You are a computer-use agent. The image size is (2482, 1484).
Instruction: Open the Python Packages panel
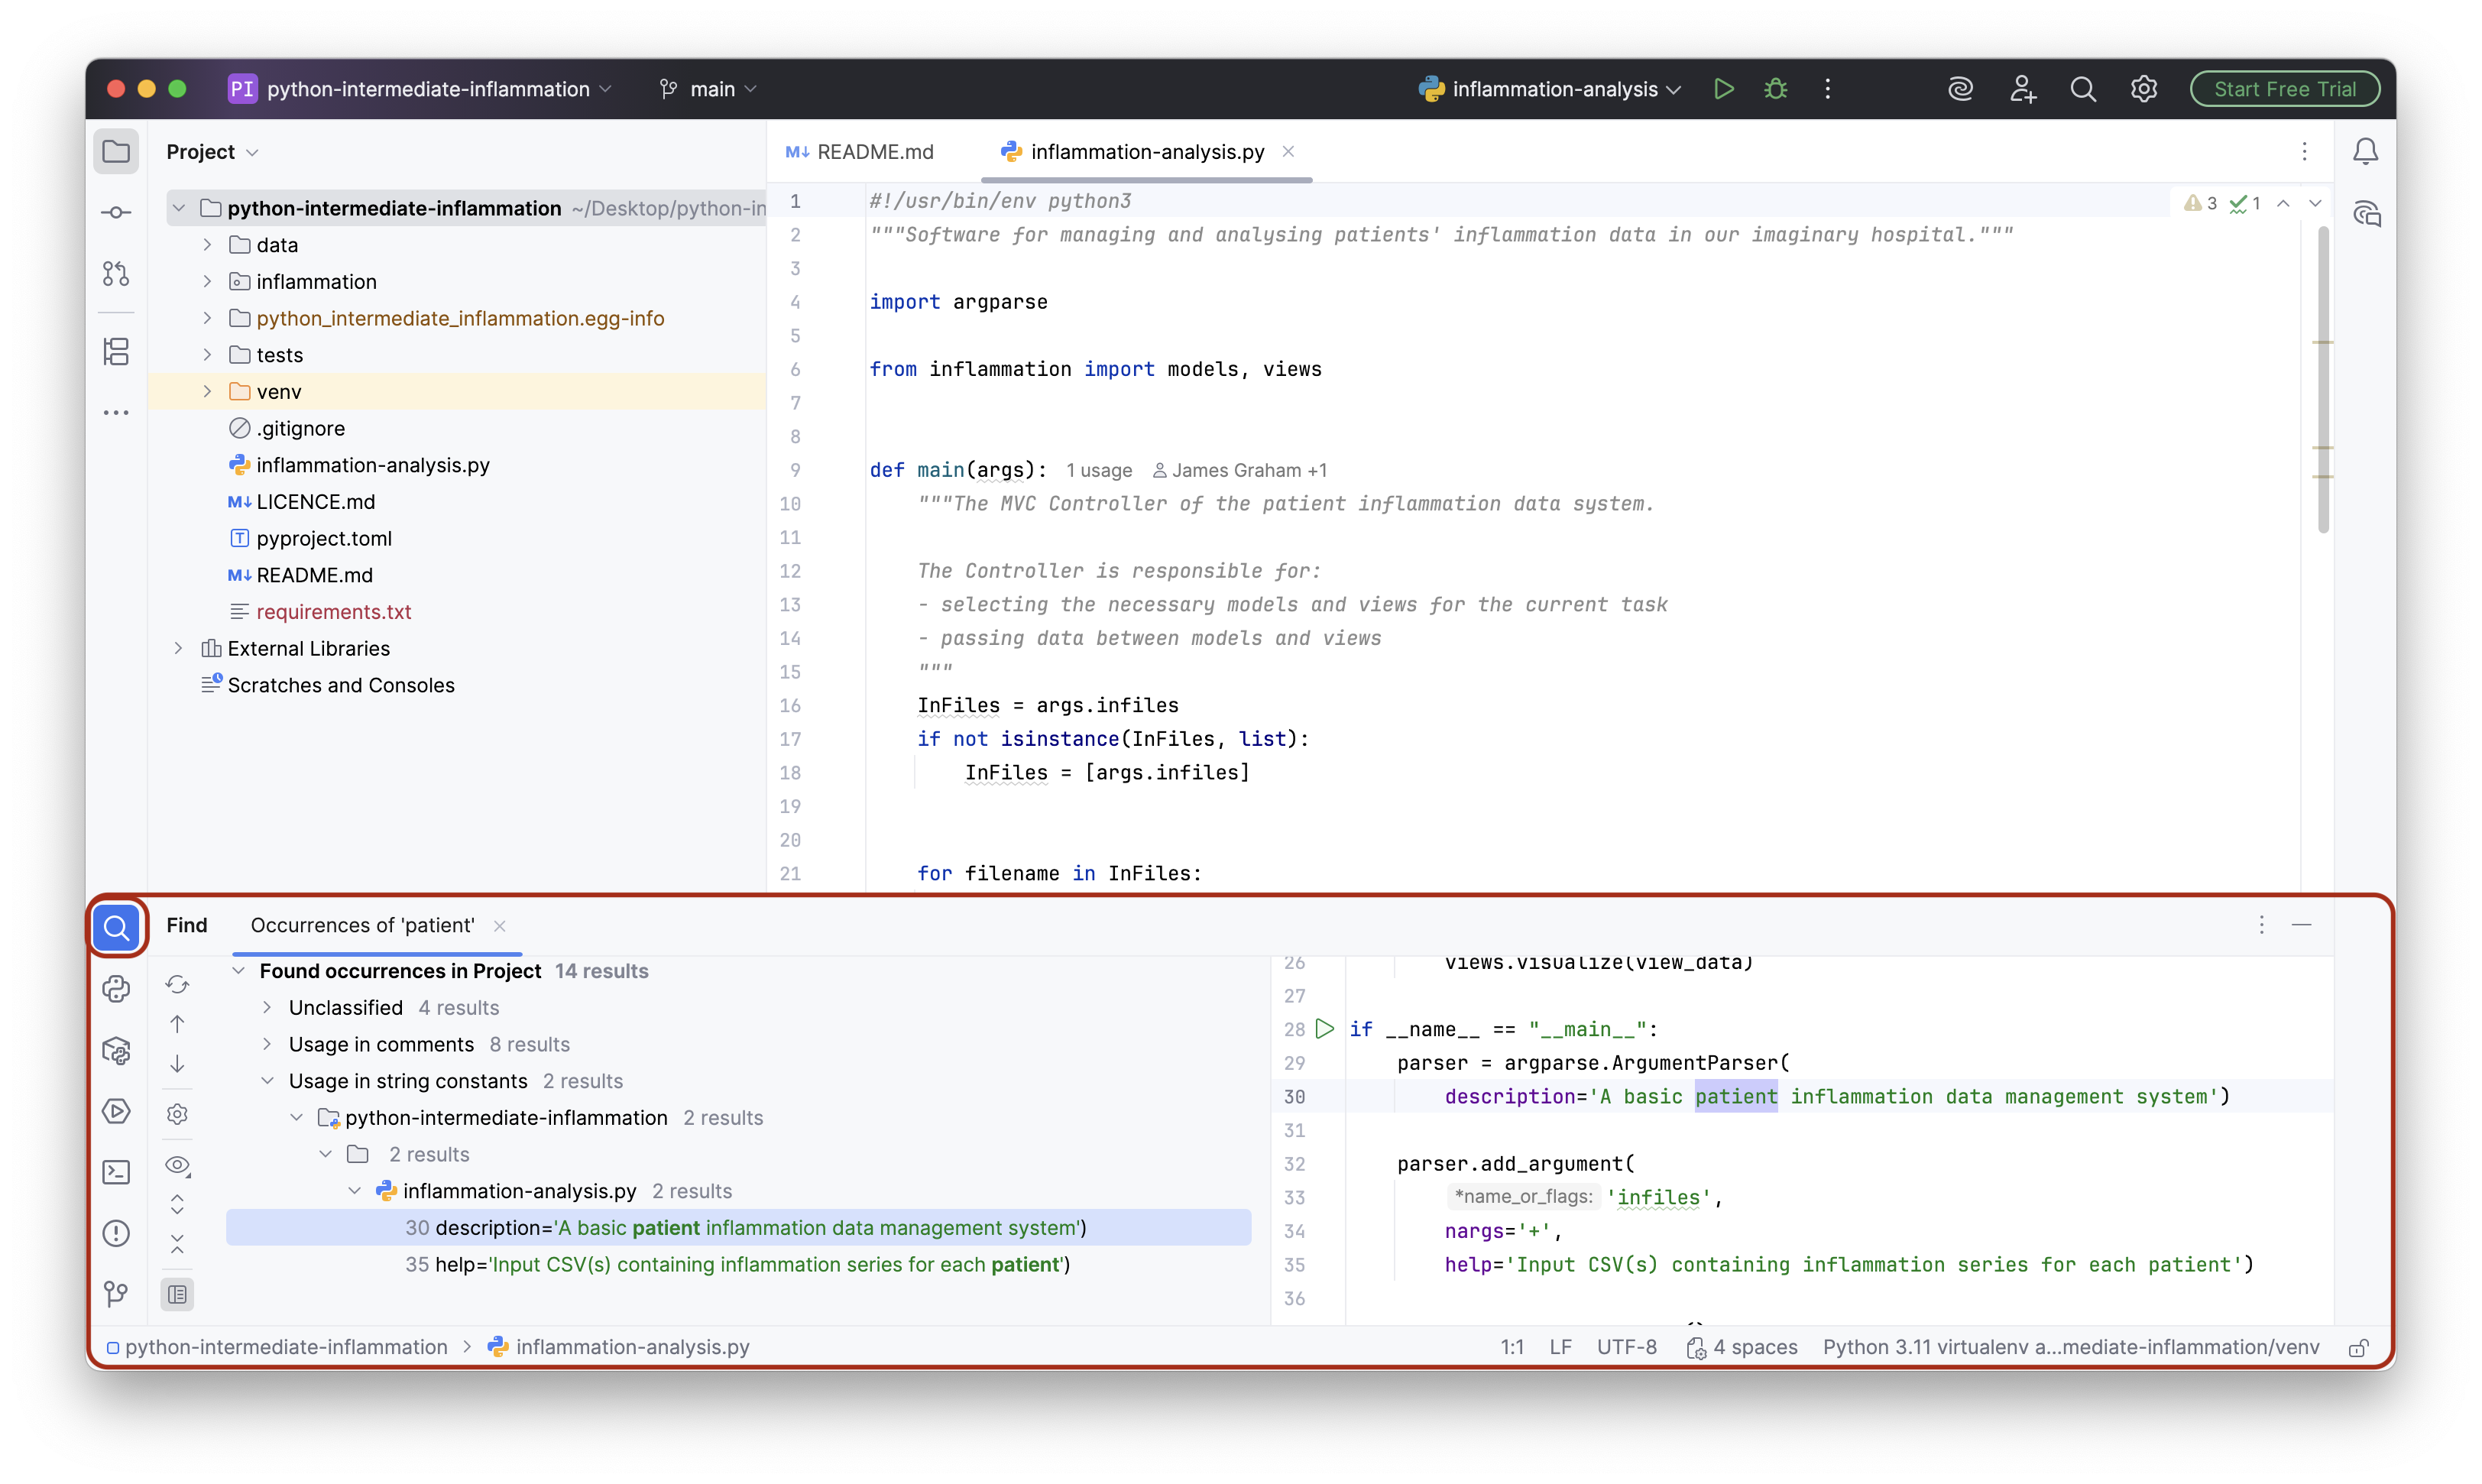(117, 1051)
